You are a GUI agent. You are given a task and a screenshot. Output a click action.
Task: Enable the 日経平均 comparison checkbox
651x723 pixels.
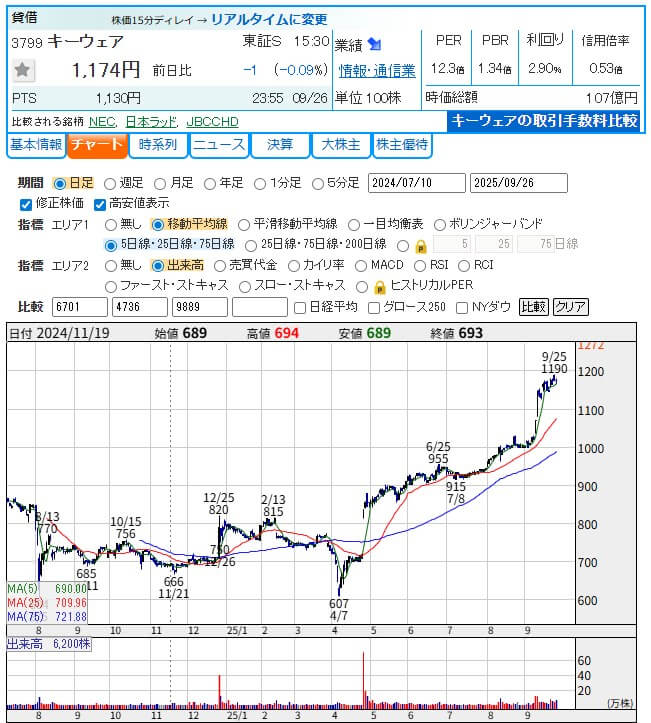pyautogui.click(x=300, y=307)
